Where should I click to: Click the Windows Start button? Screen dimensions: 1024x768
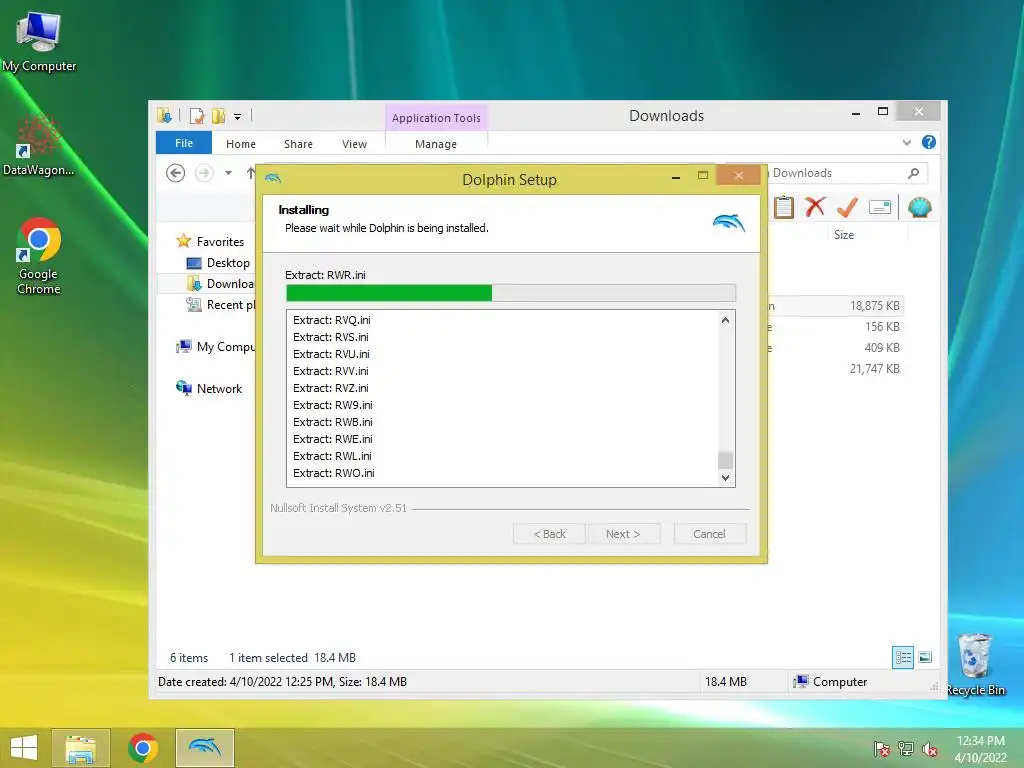click(24, 748)
